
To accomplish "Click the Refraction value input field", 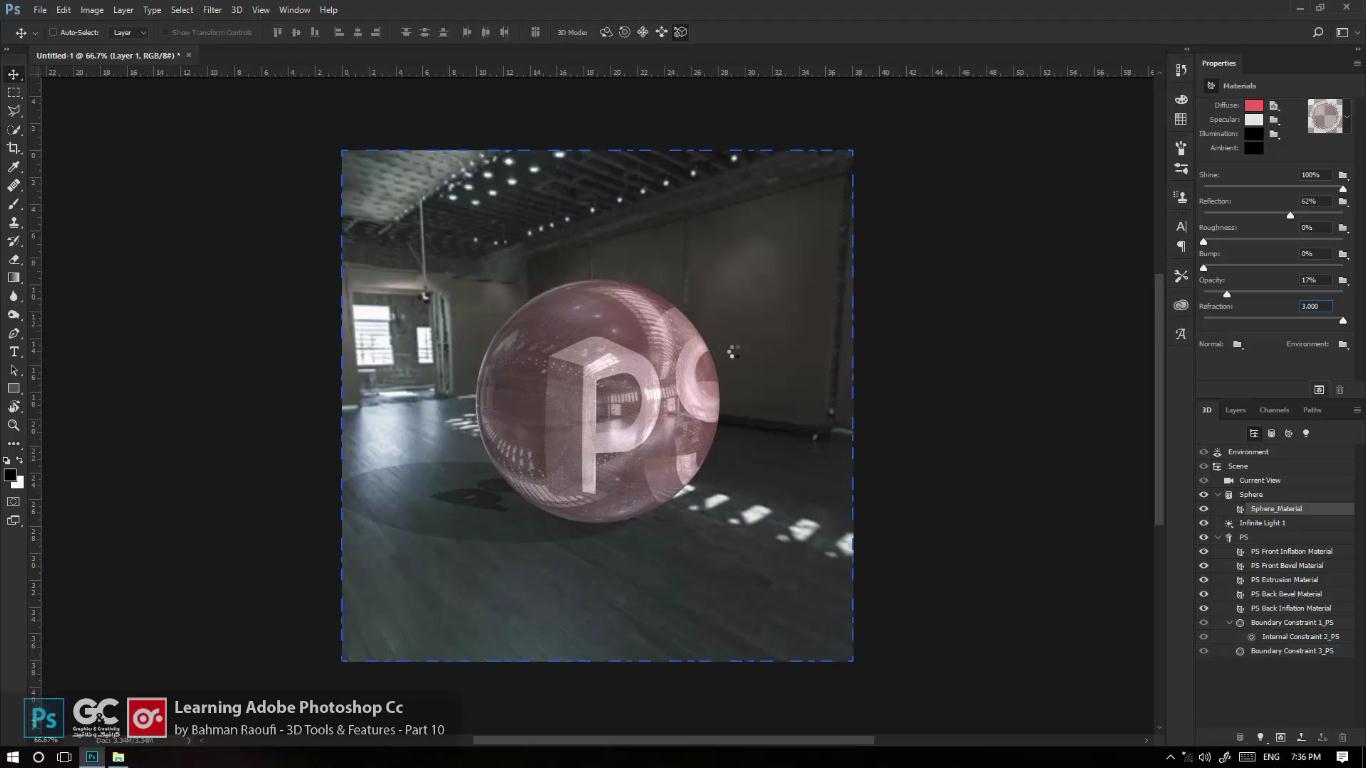I will [1315, 306].
